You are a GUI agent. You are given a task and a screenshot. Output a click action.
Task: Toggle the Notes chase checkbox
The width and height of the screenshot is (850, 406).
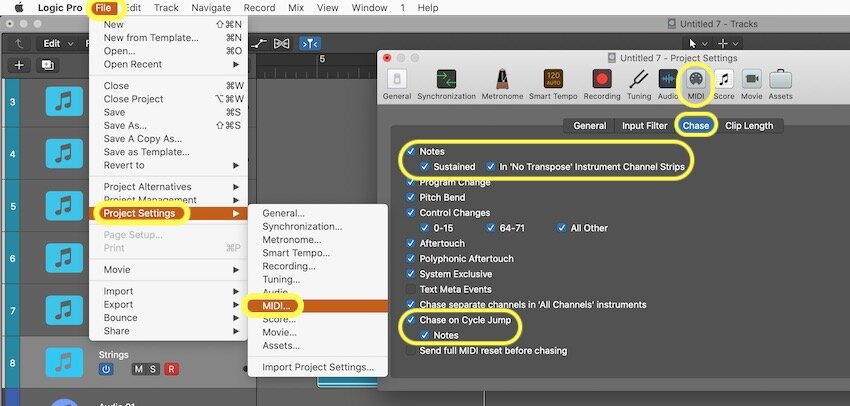[x=411, y=151]
